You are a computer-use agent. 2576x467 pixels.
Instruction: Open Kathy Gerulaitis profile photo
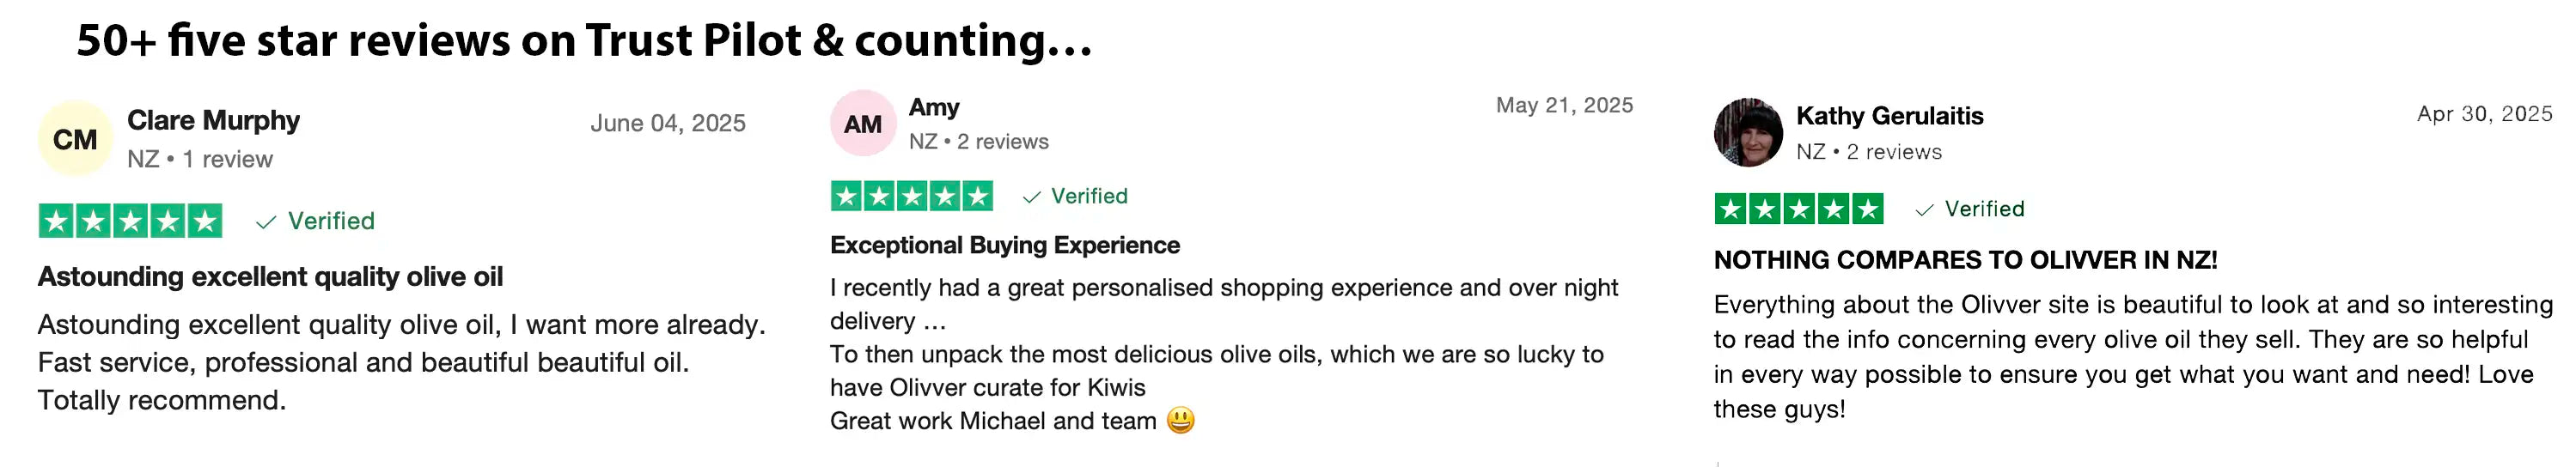click(x=1748, y=132)
